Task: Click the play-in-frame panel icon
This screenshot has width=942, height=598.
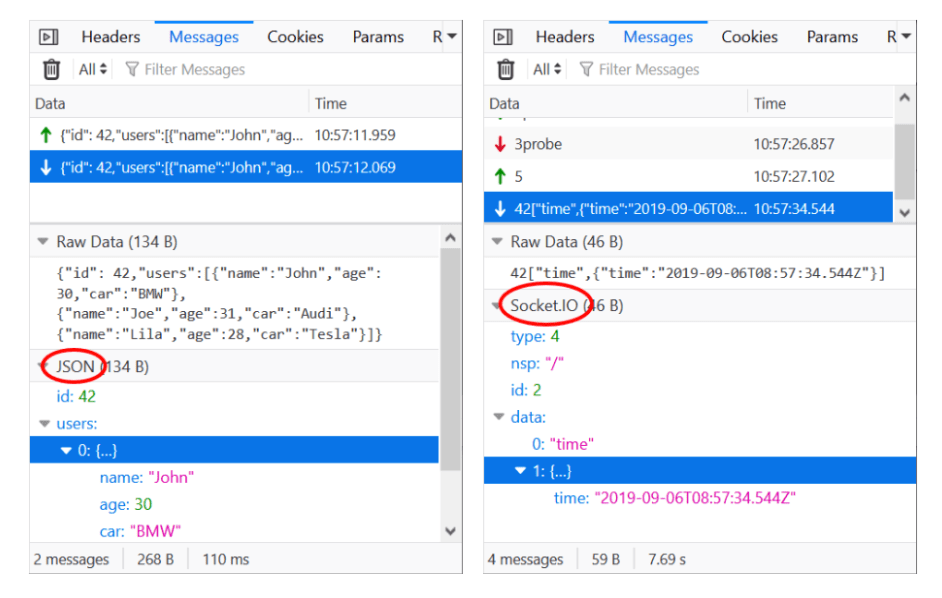Action: pyautogui.click(x=49, y=36)
